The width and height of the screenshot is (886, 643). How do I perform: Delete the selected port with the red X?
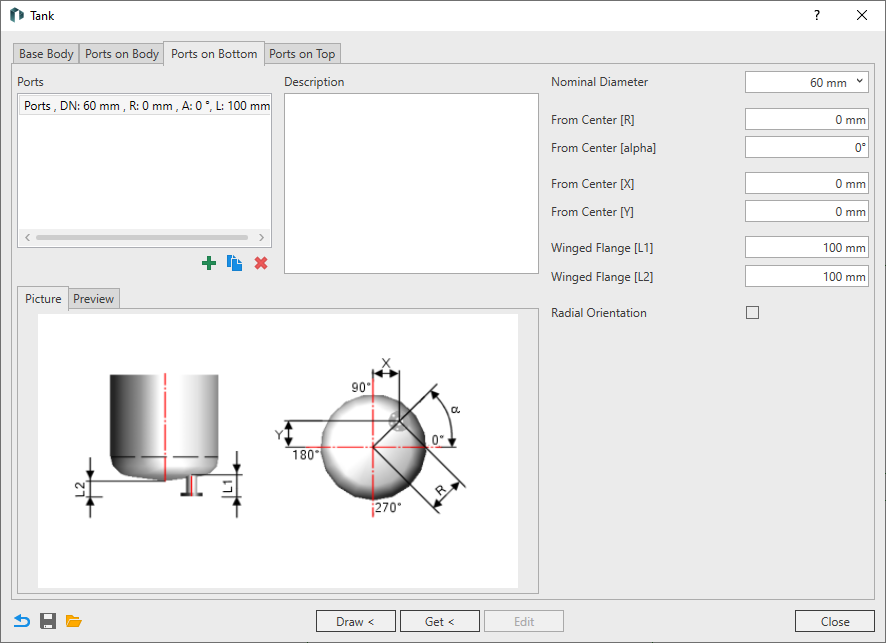[260, 263]
